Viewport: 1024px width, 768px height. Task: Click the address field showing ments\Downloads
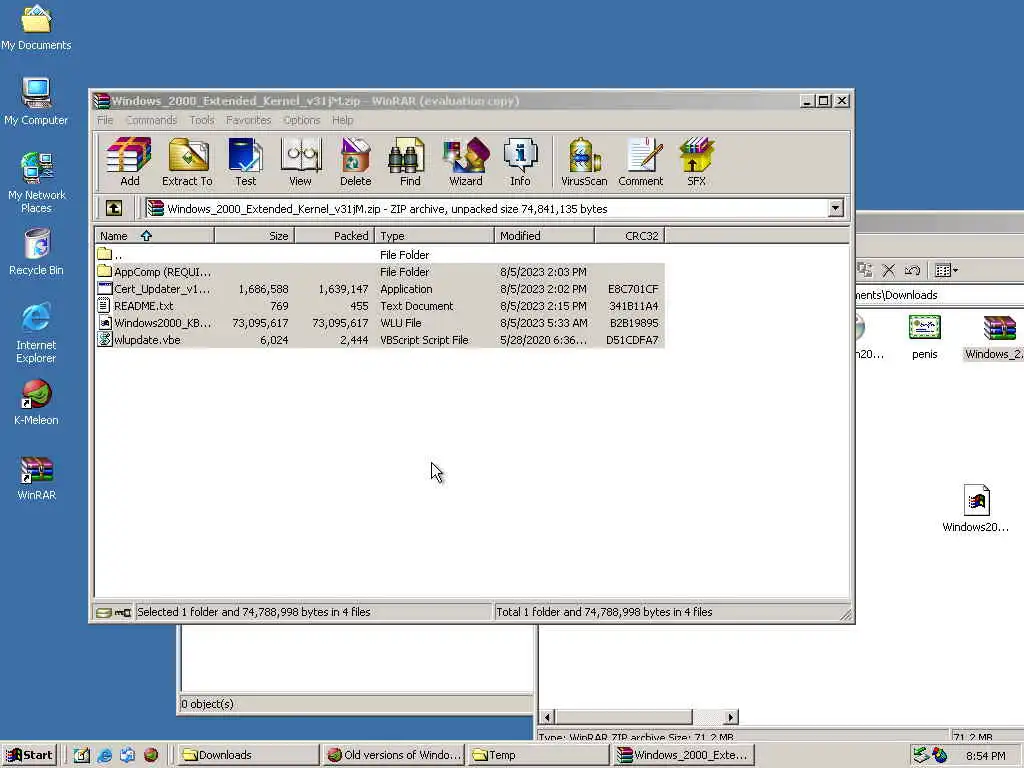(x=940, y=295)
